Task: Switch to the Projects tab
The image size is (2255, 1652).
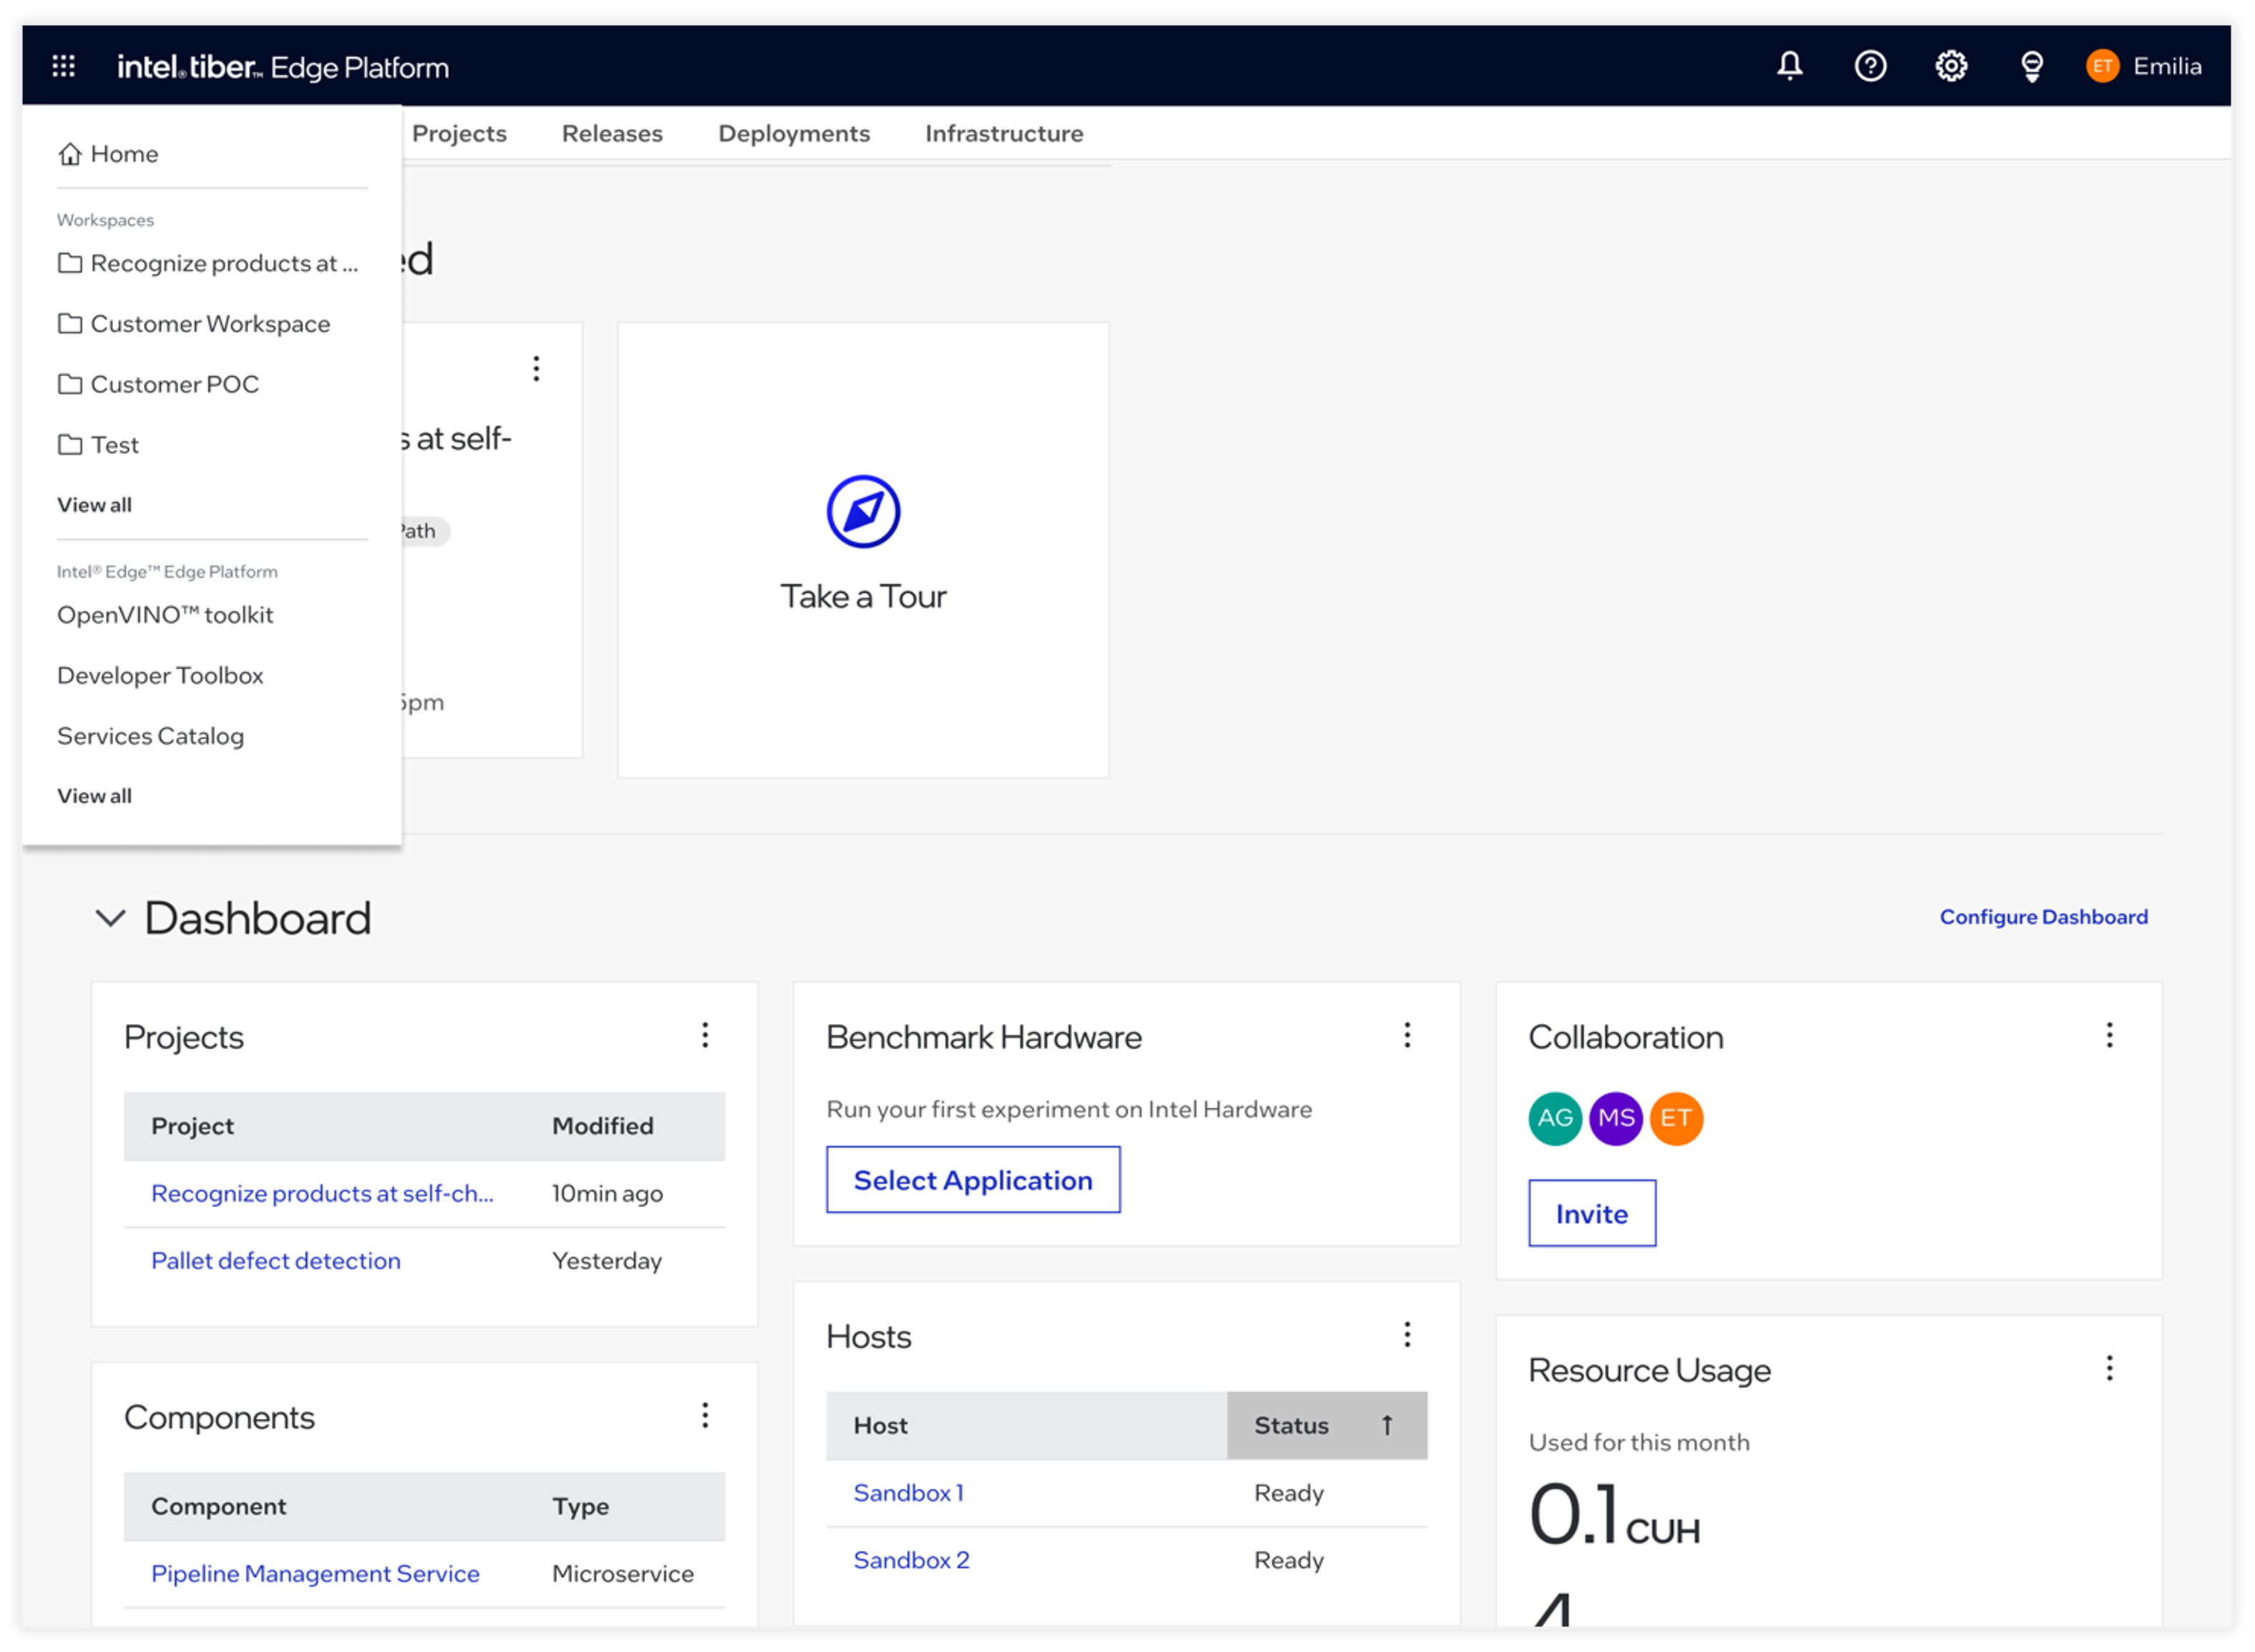Action: (x=459, y=134)
